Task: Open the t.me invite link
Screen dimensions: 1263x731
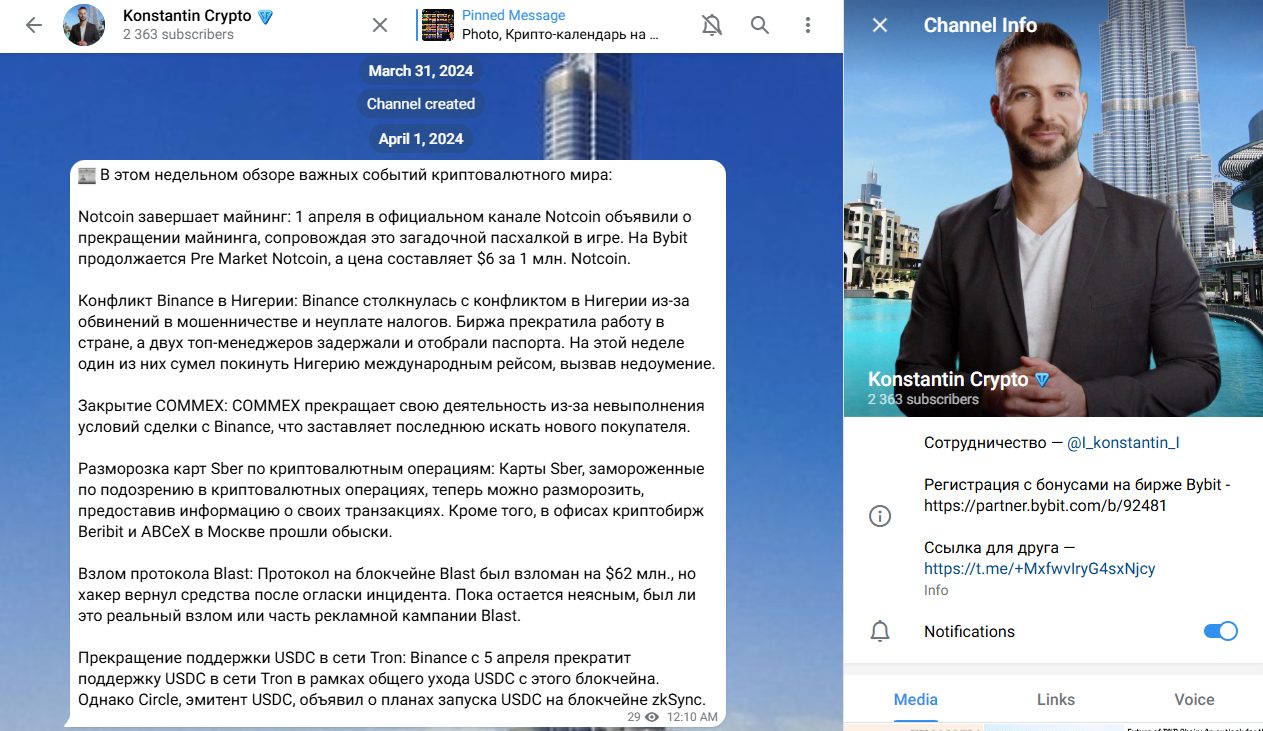Action: [x=1040, y=569]
